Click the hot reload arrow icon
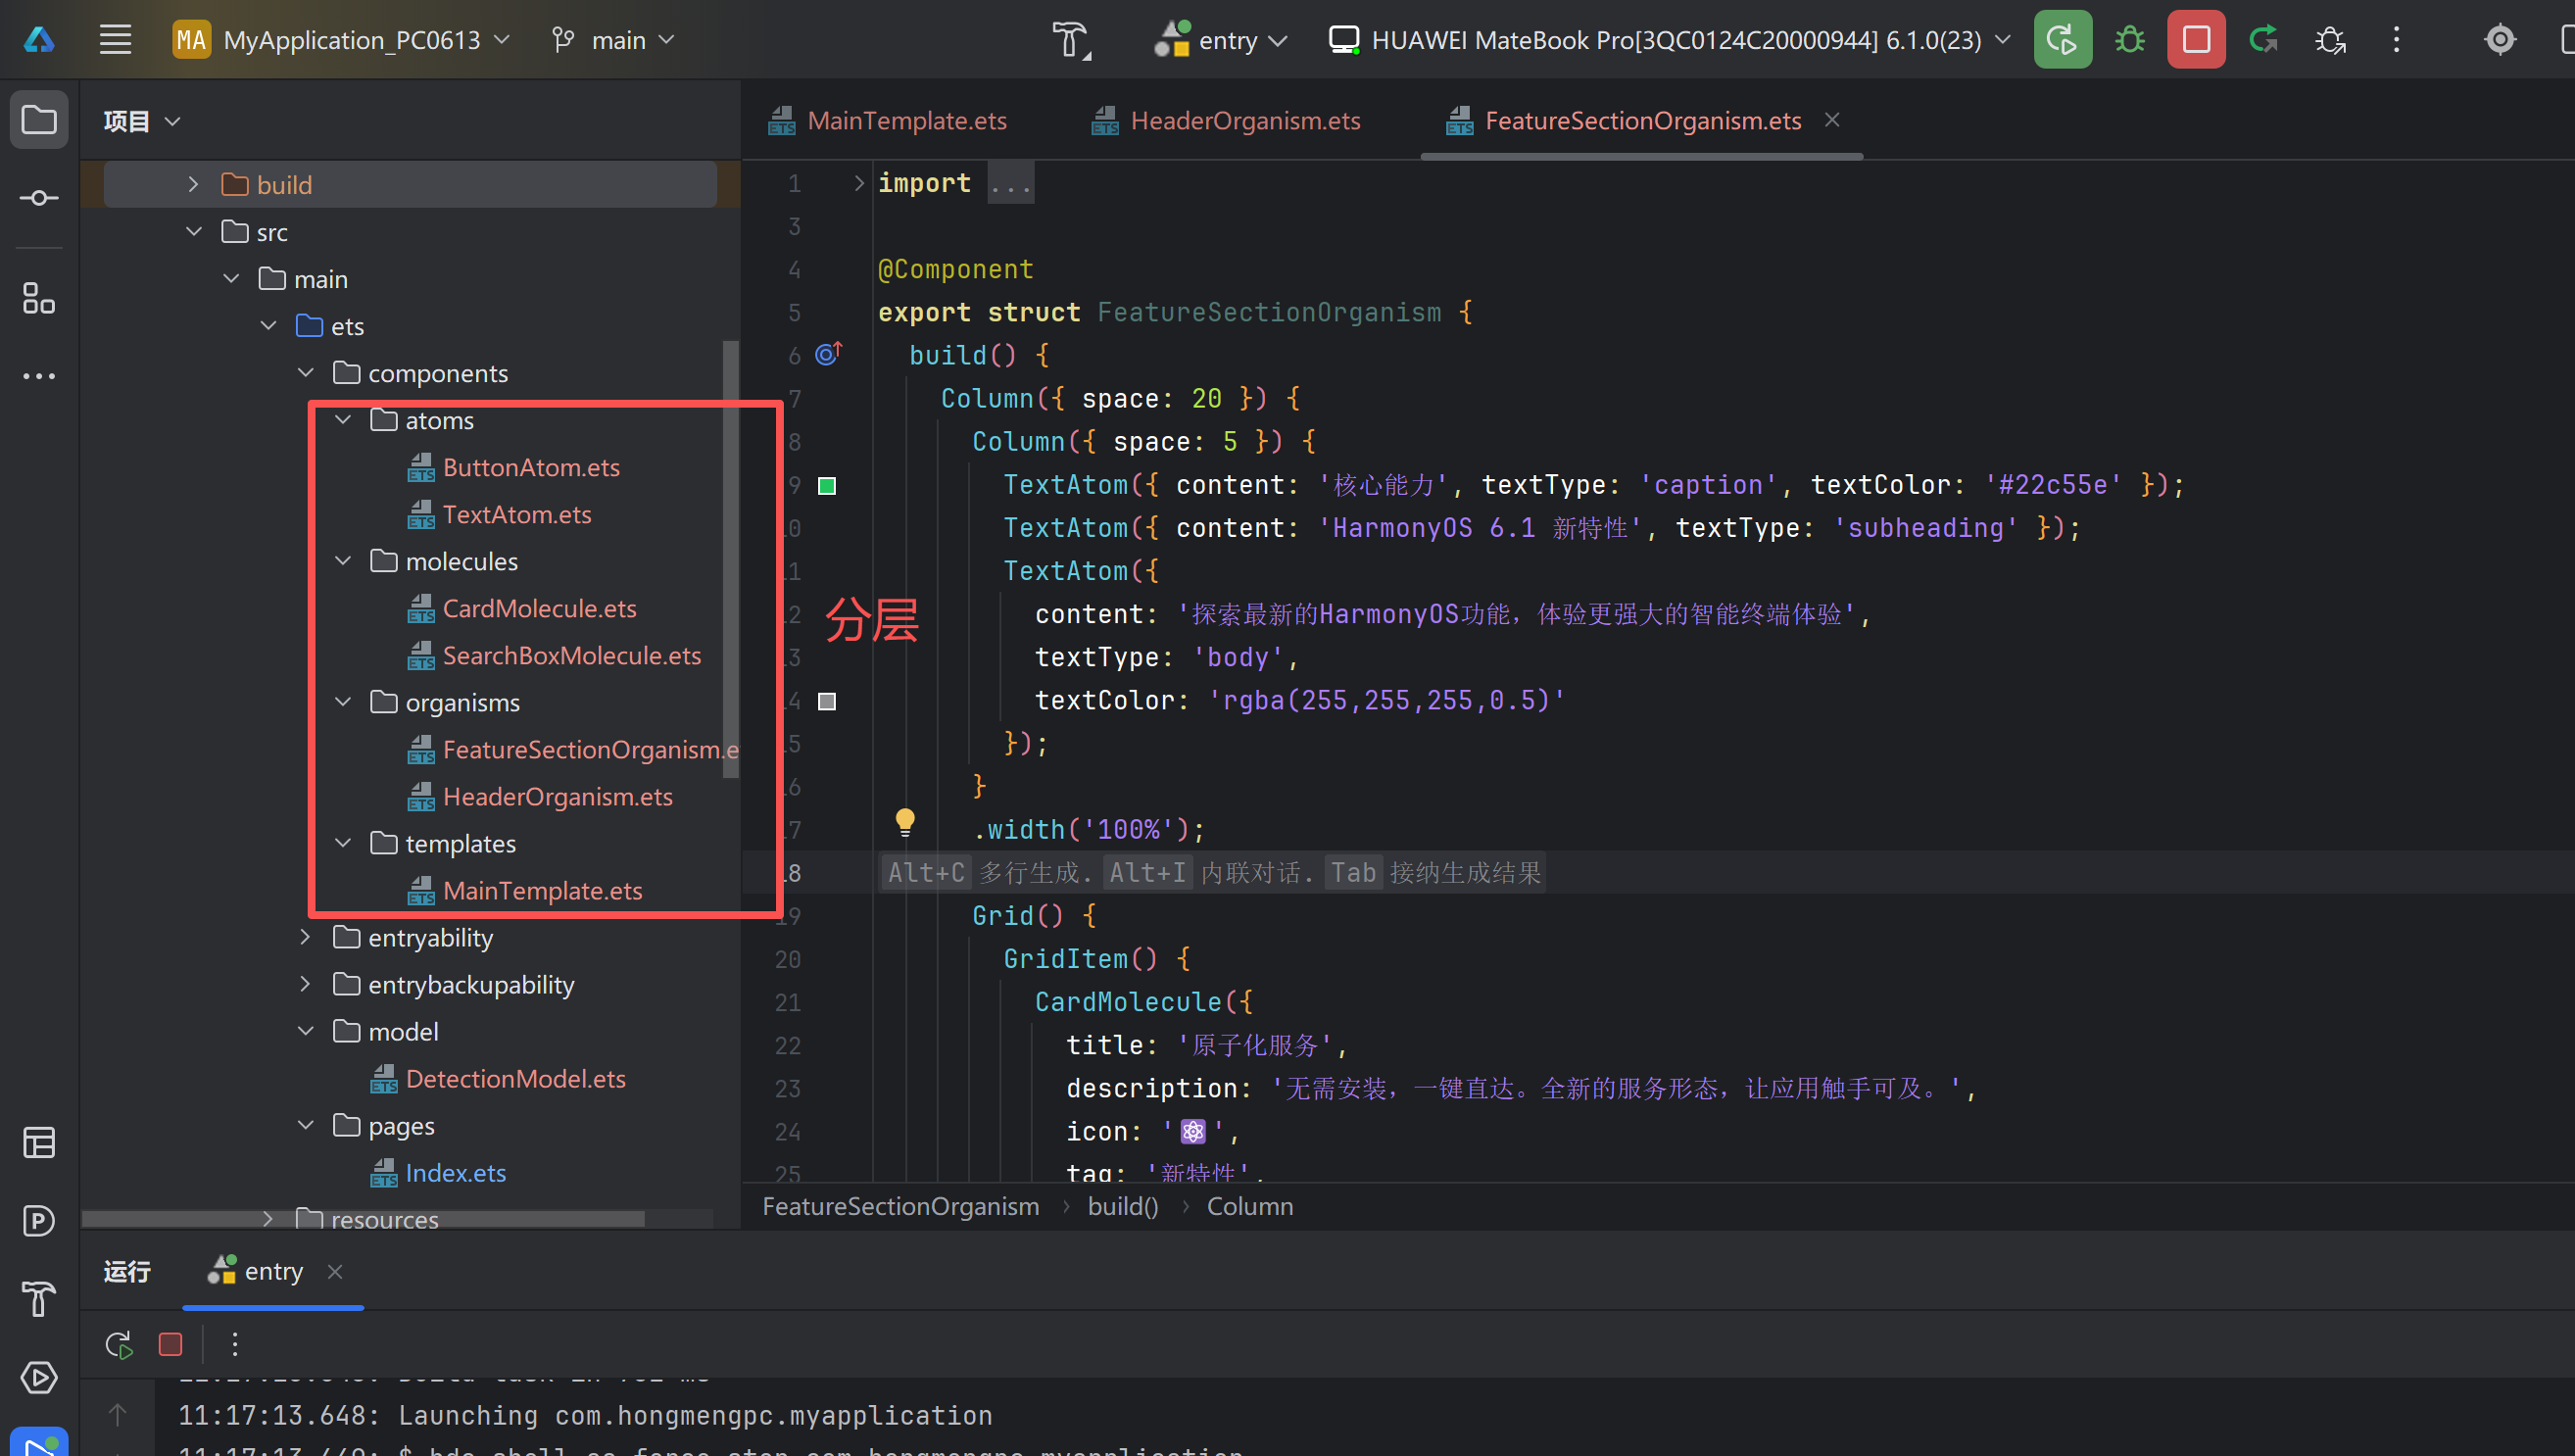This screenshot has height=1456, width=2575. tap(2263, 40)
